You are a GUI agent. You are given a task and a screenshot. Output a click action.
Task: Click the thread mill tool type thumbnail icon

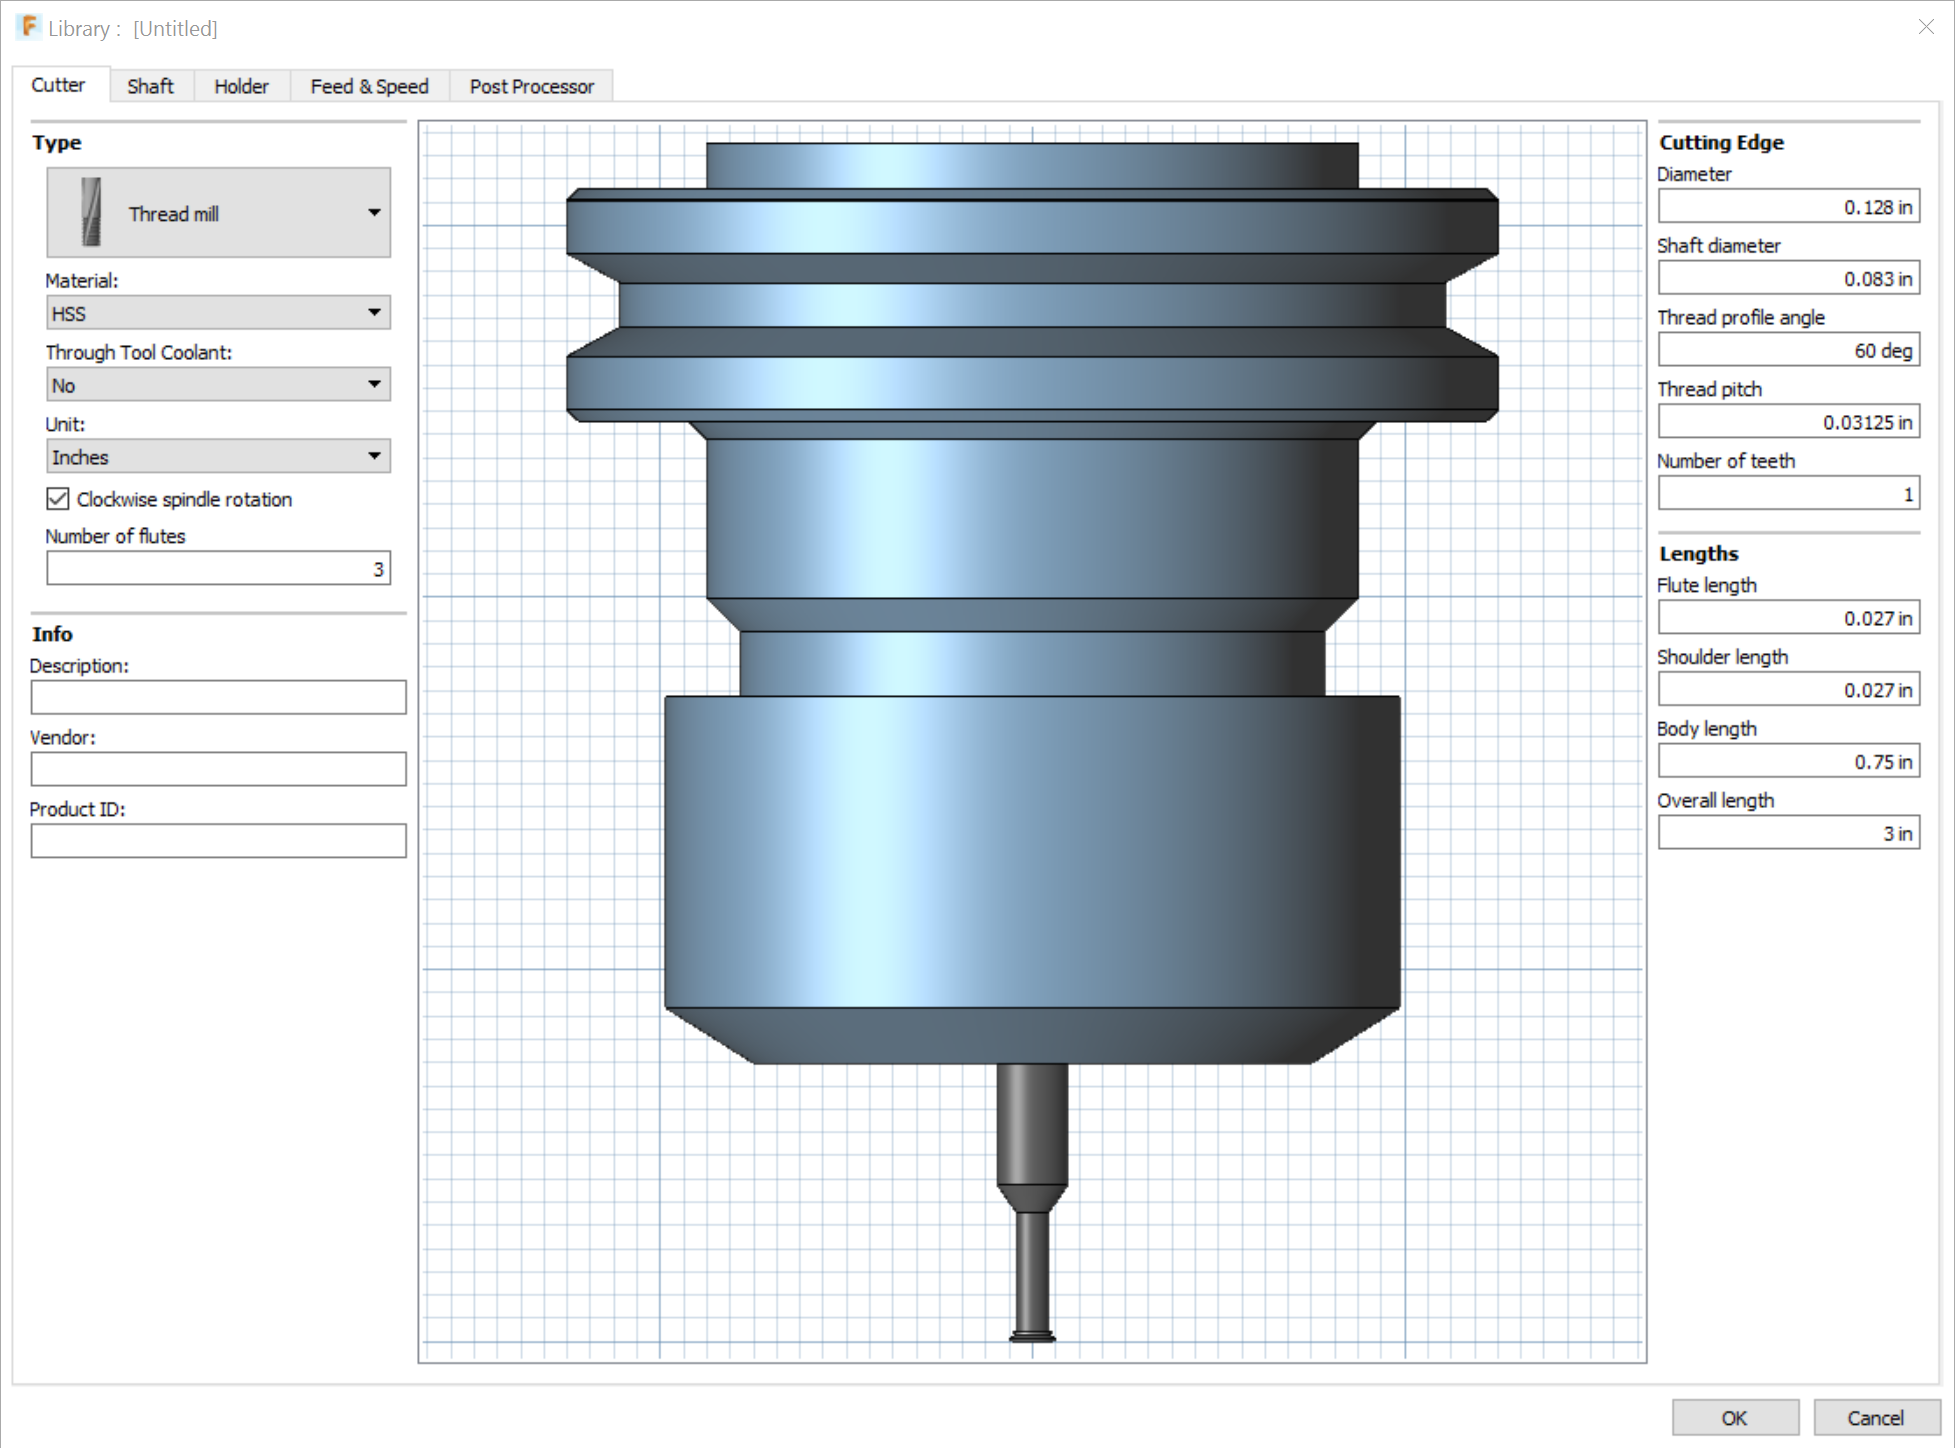(x=91, y=212)
